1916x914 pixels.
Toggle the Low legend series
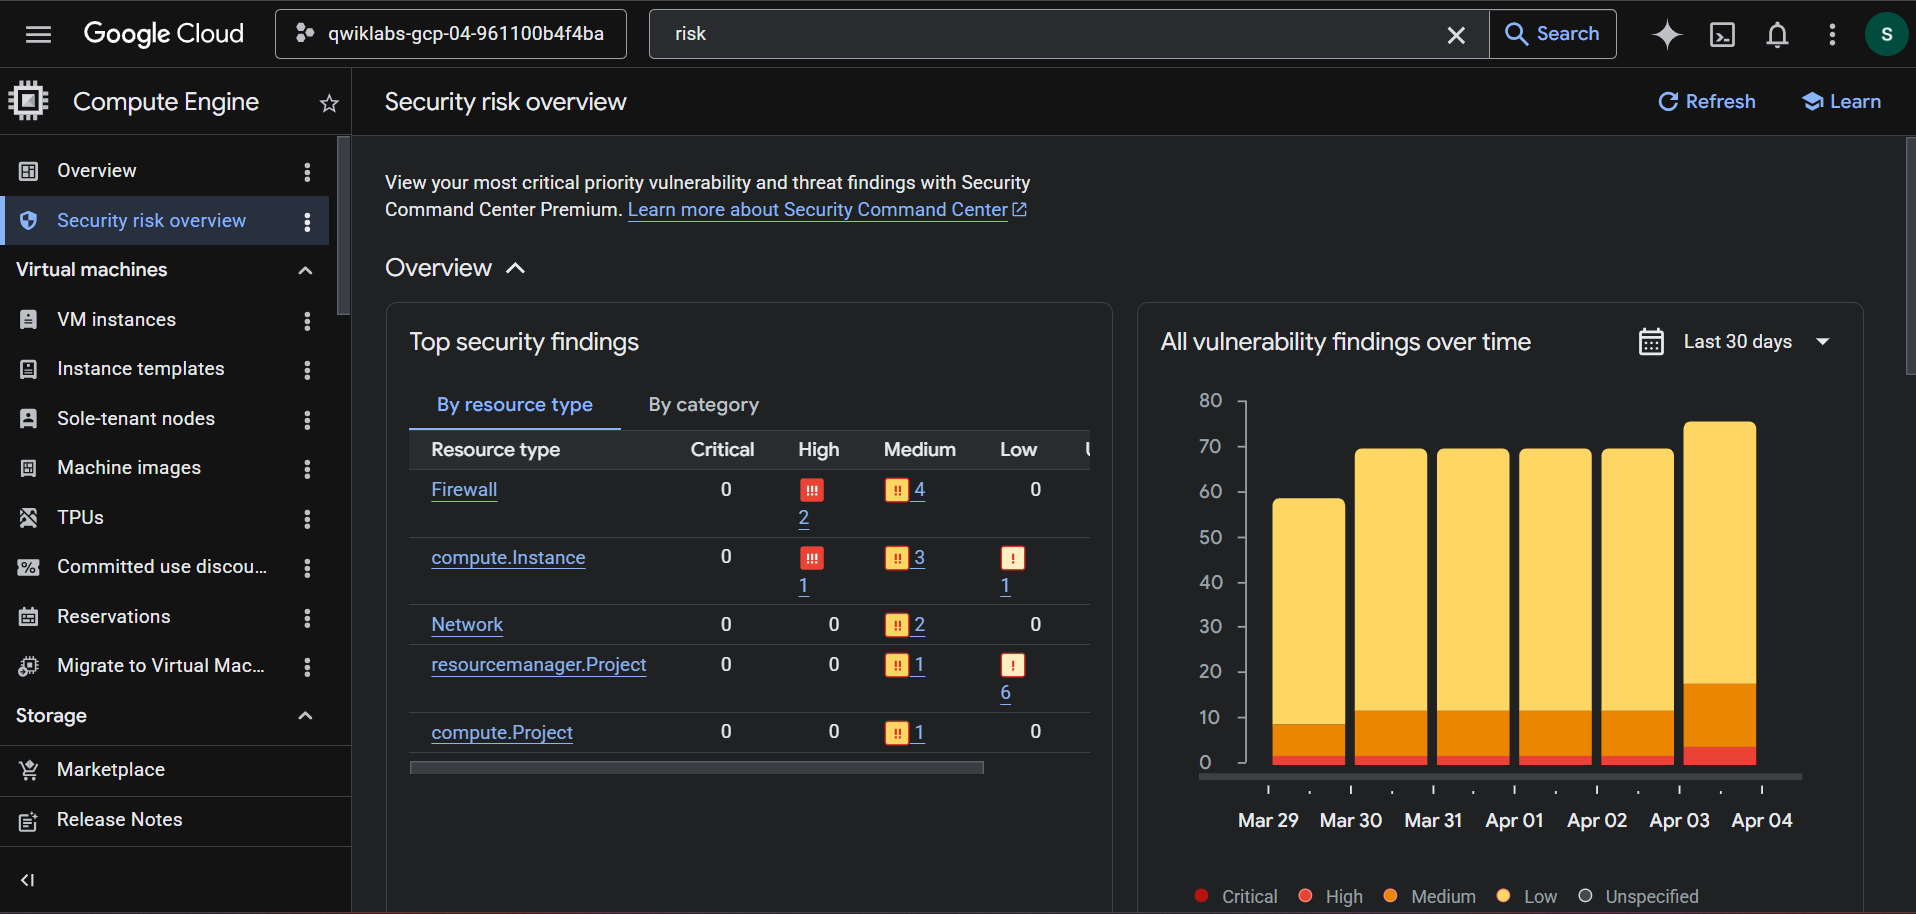click(1527, 897)
